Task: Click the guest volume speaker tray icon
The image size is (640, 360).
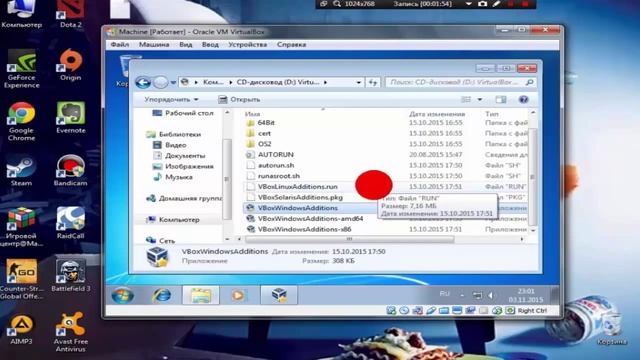Action: pos(491,295)
